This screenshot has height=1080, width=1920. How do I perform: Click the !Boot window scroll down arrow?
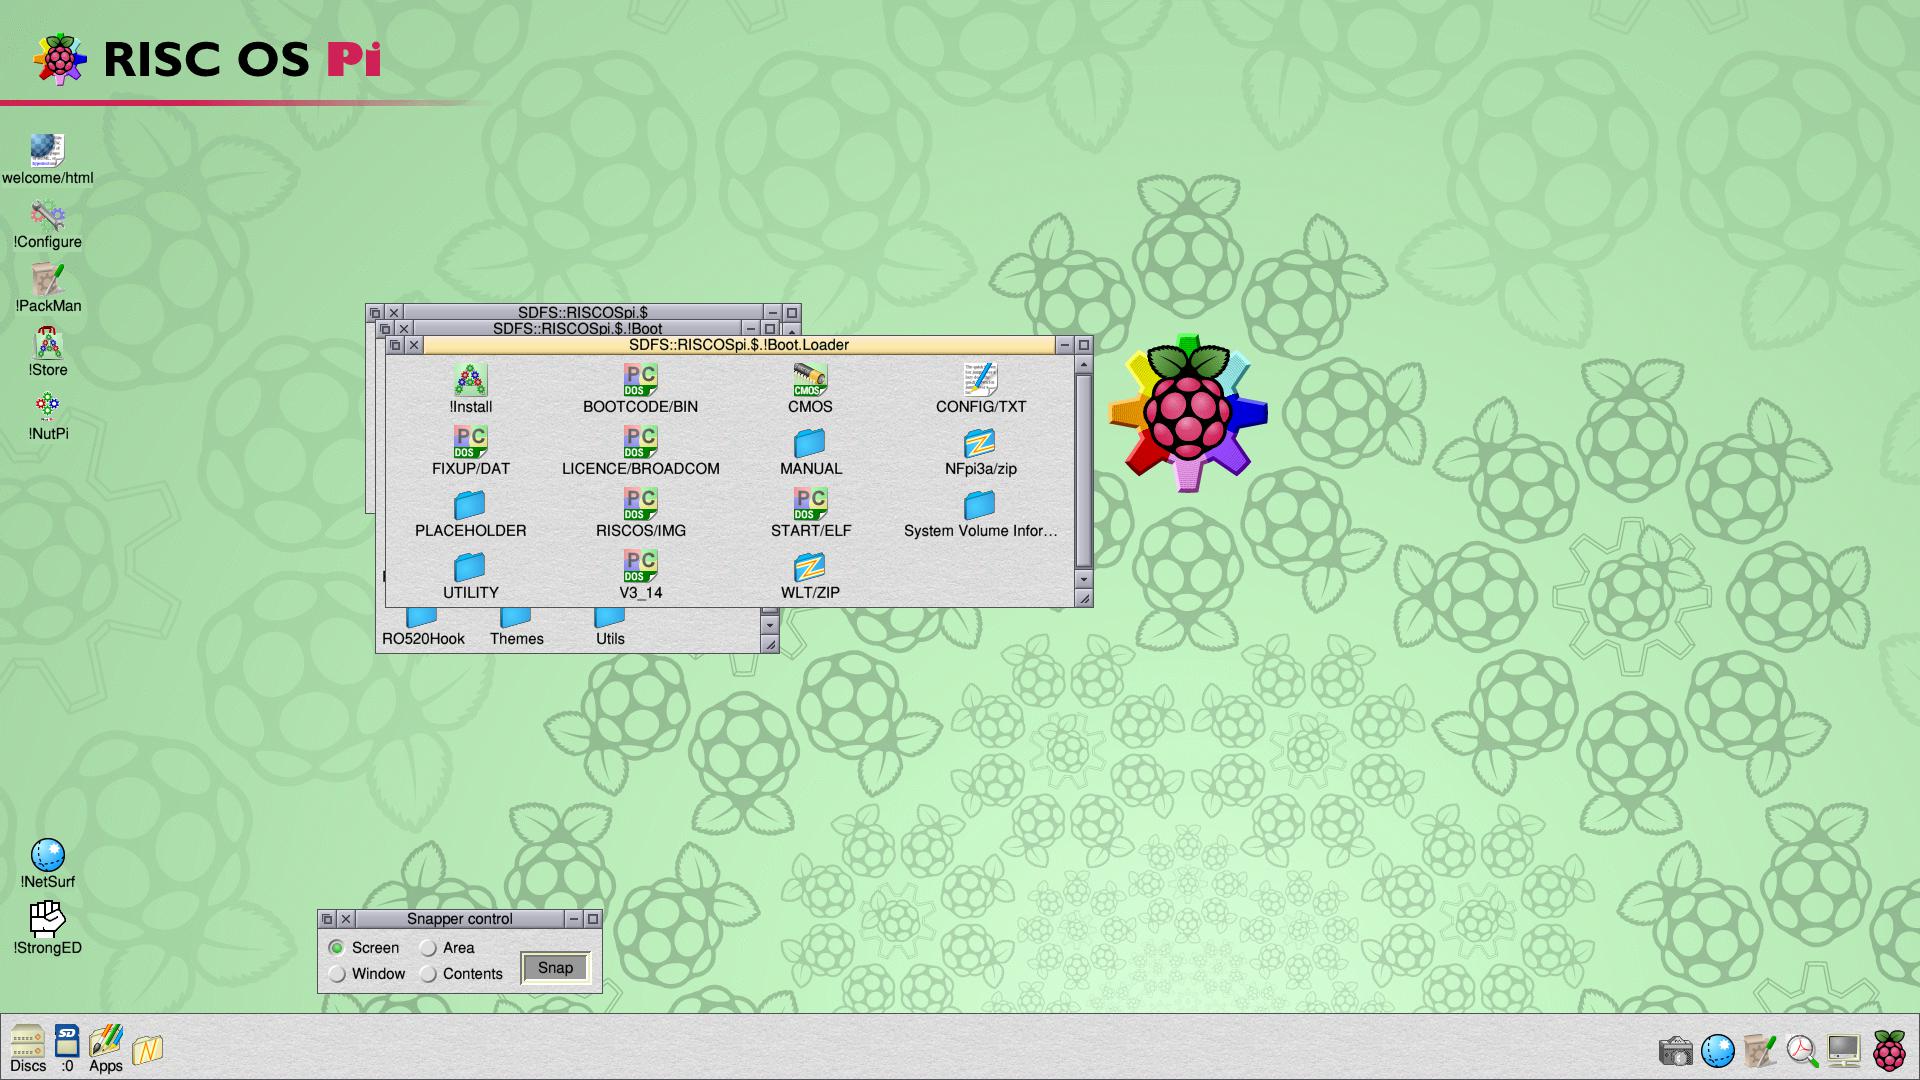[769, 625]
